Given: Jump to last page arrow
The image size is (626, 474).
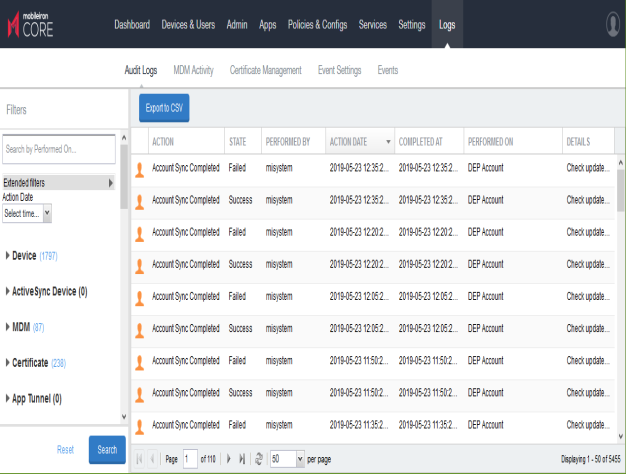Looking at the screenshot, I should coord(242,458).
